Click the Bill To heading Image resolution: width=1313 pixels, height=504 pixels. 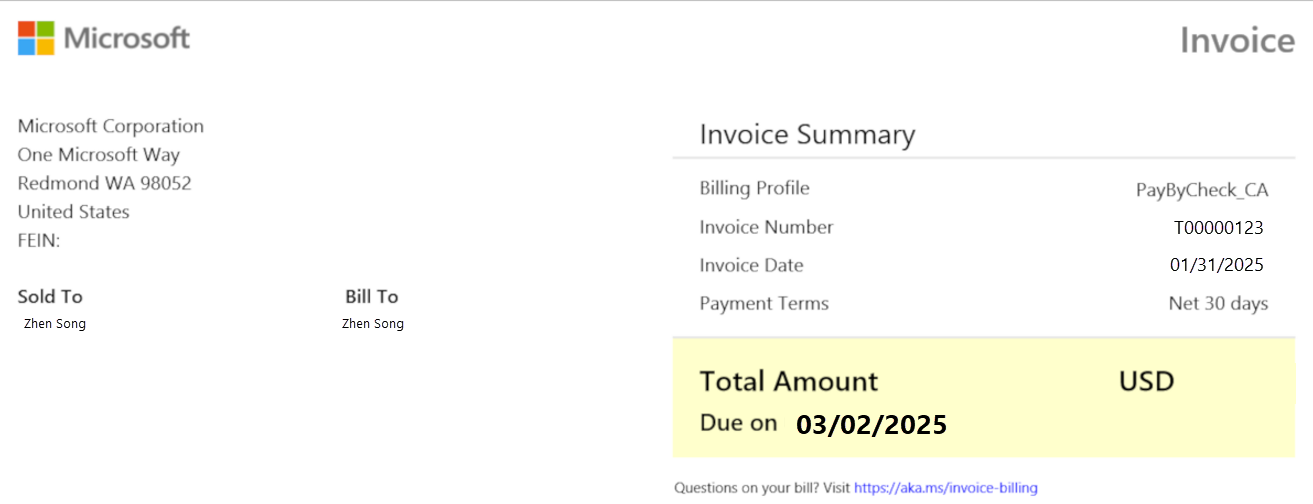click(x=372, y=296)
